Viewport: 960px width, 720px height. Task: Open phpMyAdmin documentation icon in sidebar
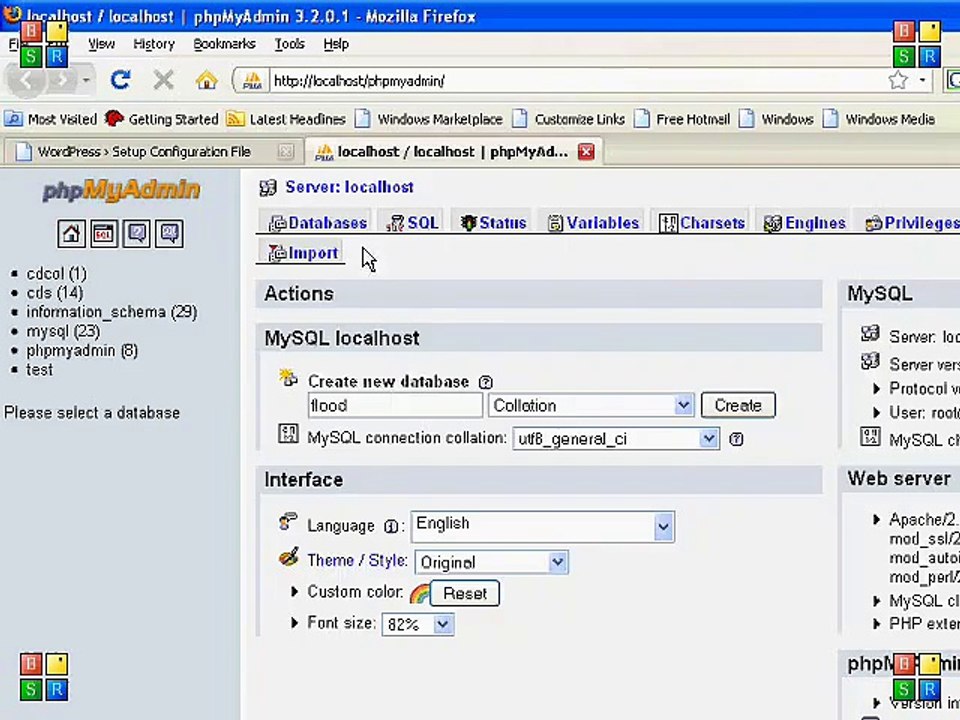click(137, 233)
